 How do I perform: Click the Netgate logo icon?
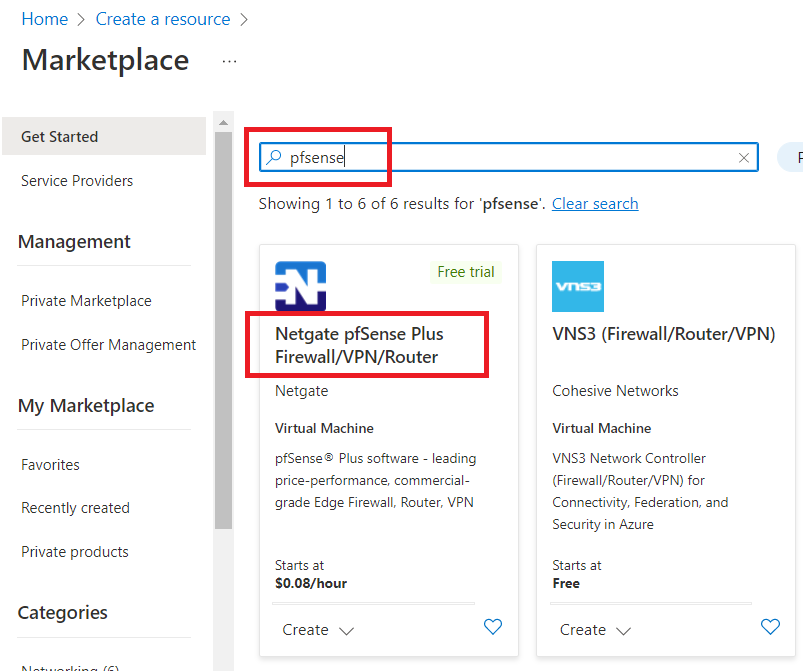(300, 287)
